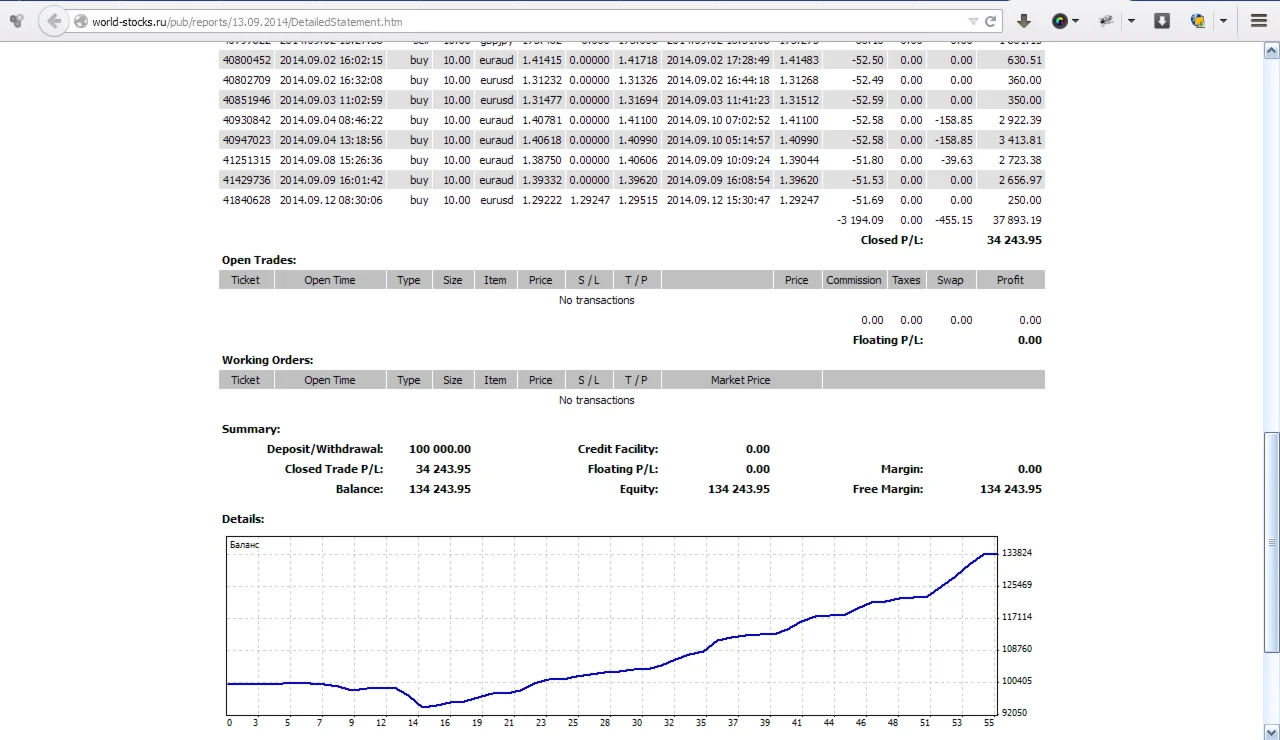This screenshot has height=740, width=1280.
Task: Open the hamburger menu
Action: click(x=1259, y=21)
